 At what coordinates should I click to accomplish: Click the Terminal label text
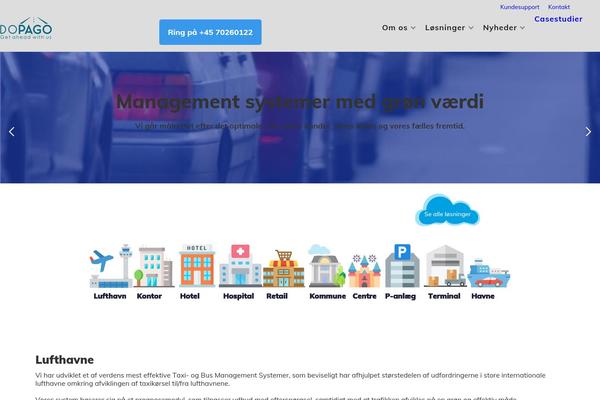pyautogui.click(x=444, y=296)
